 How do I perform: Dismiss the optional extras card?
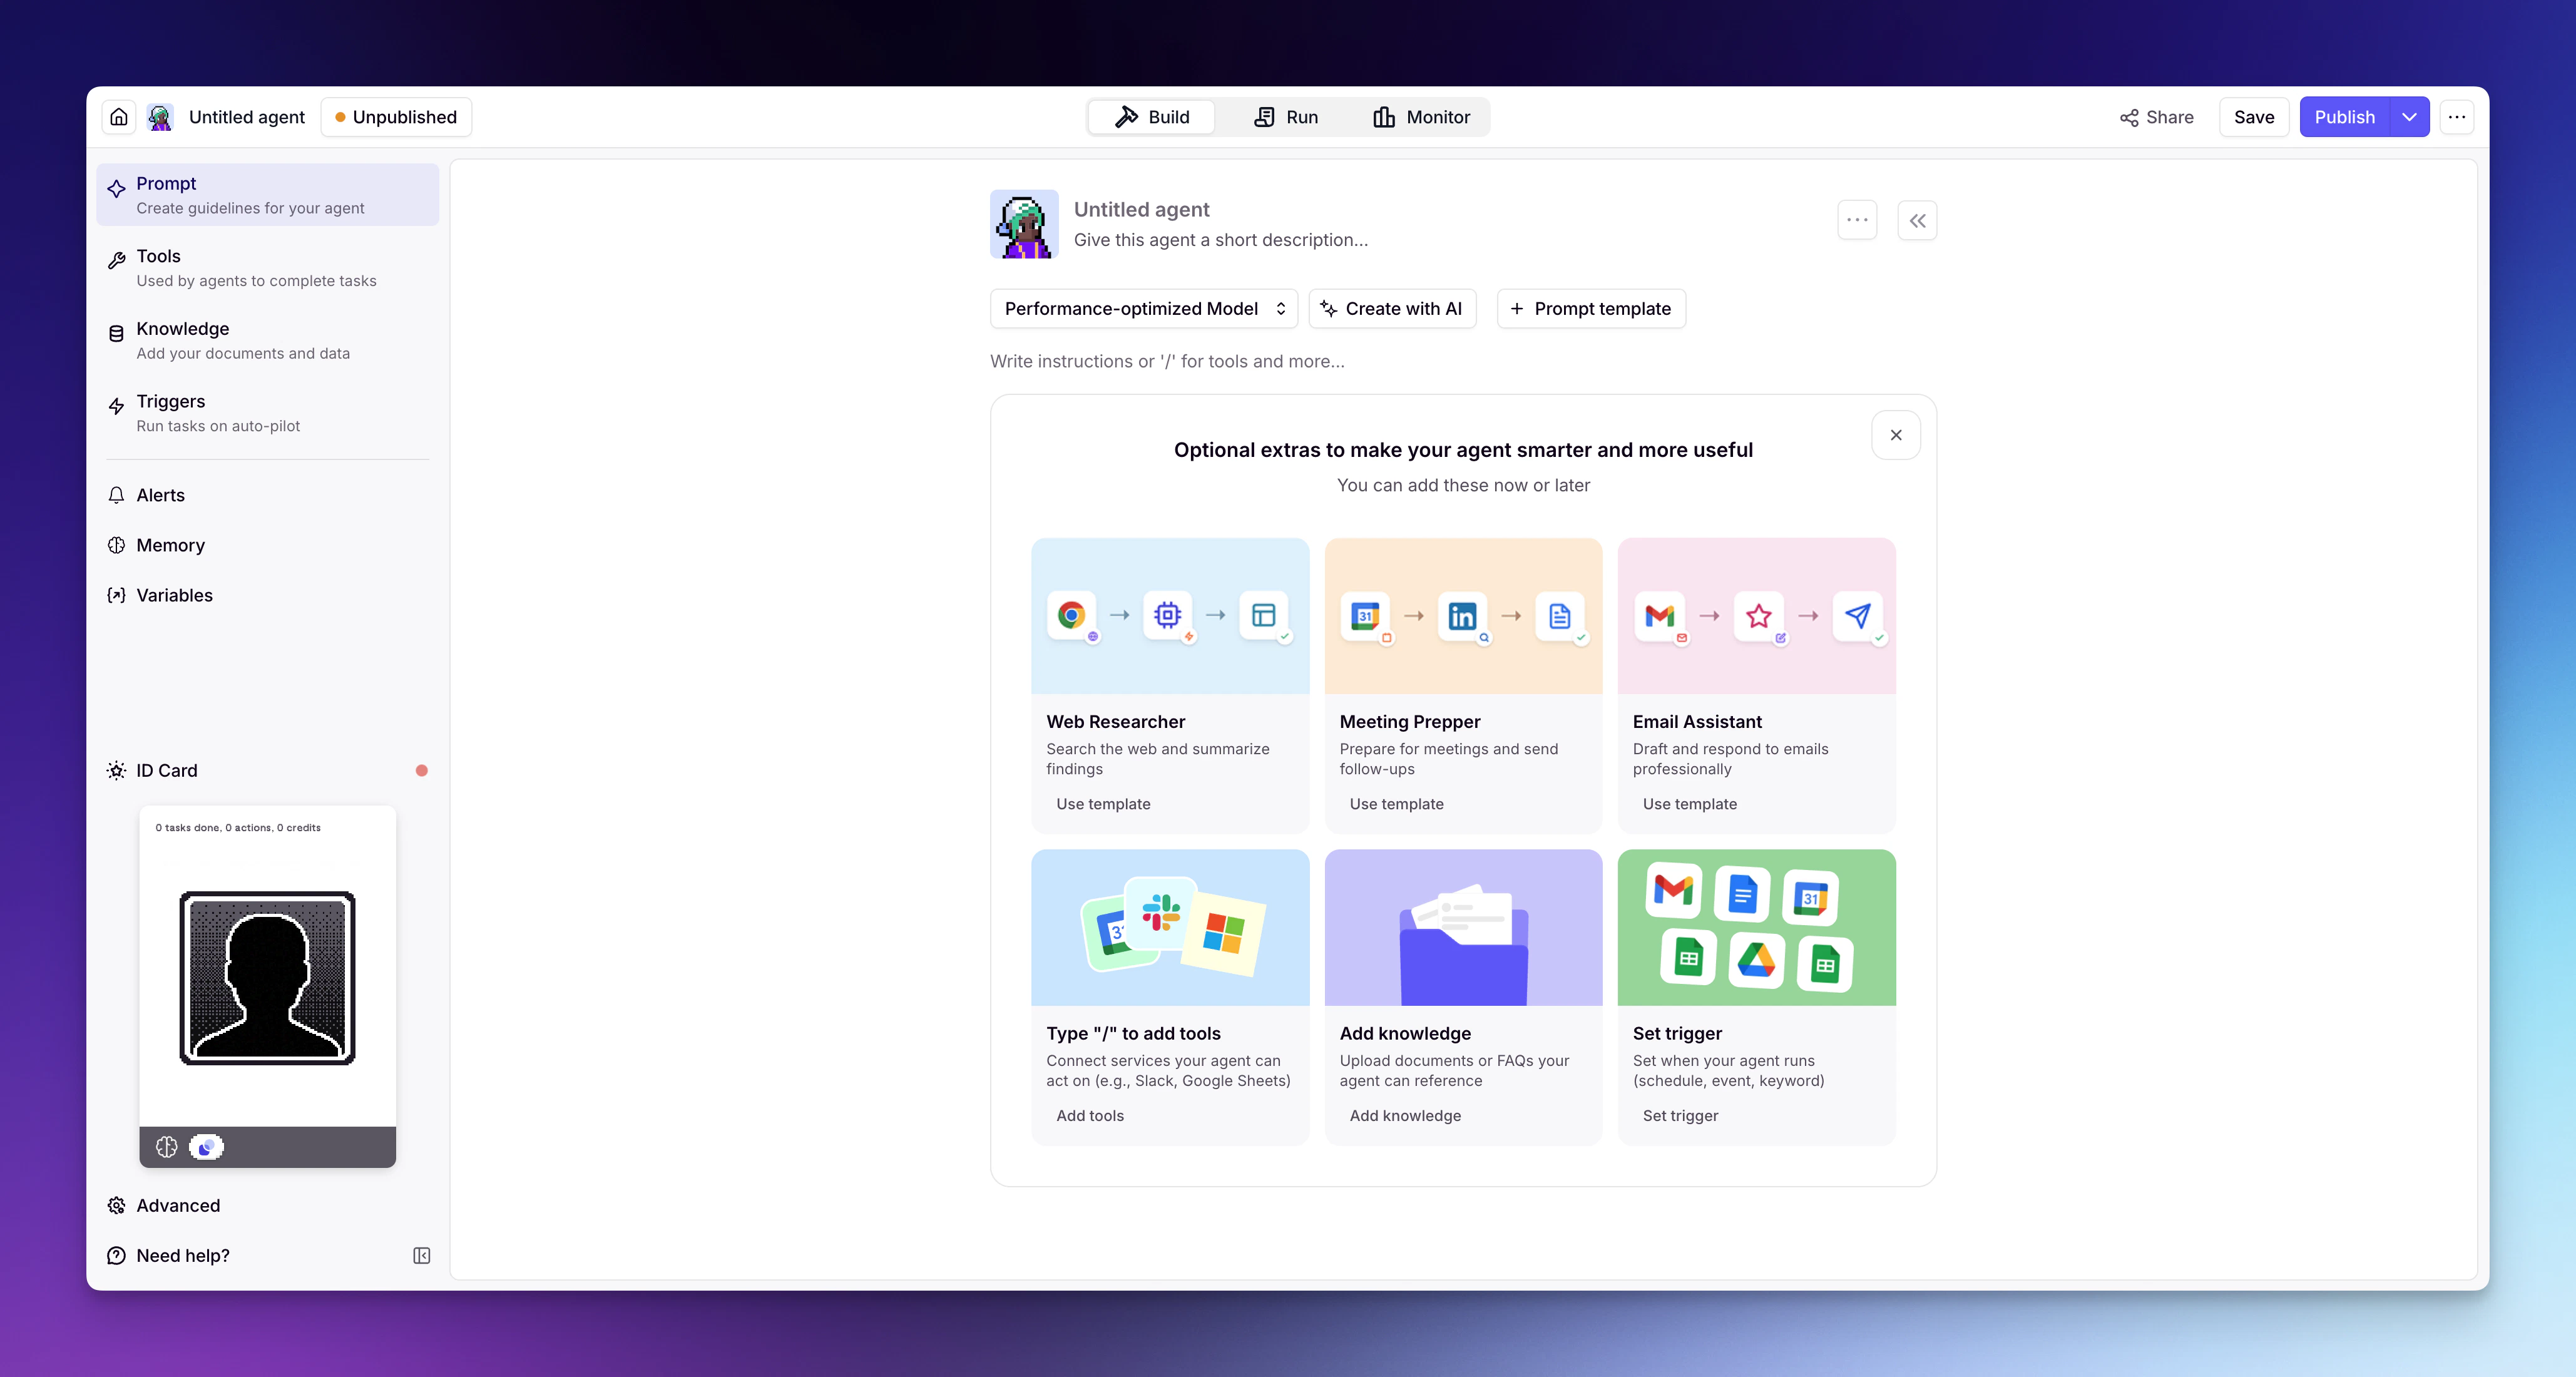1895,435
